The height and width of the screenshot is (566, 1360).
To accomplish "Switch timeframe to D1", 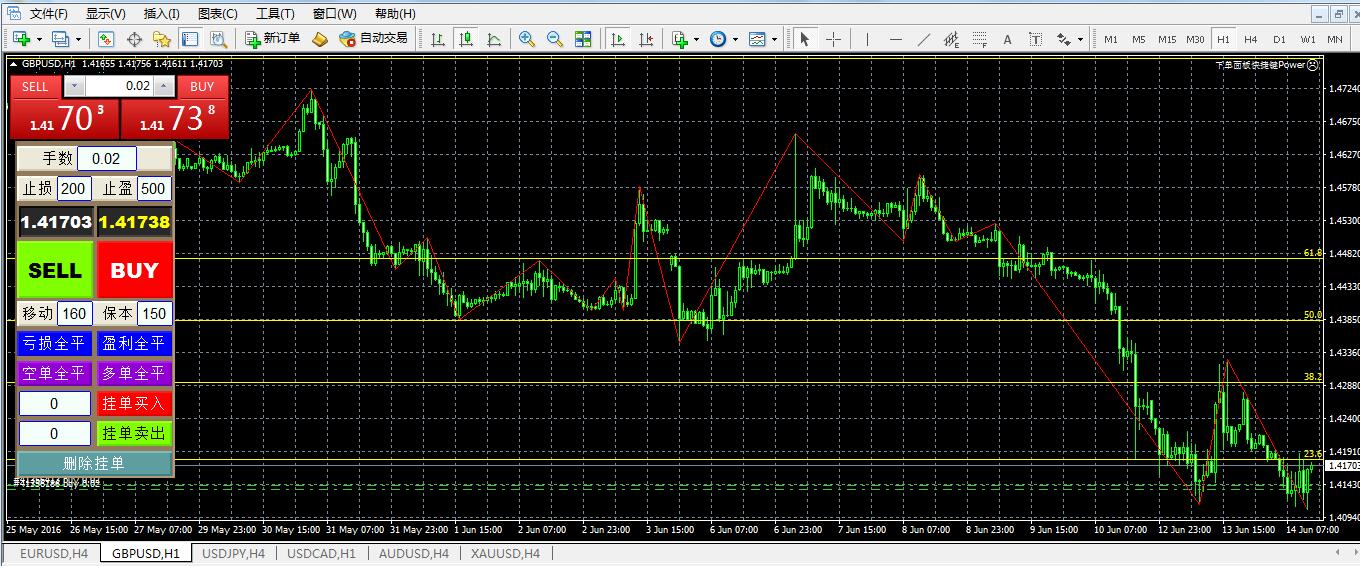I will (x=1279, y=39).
